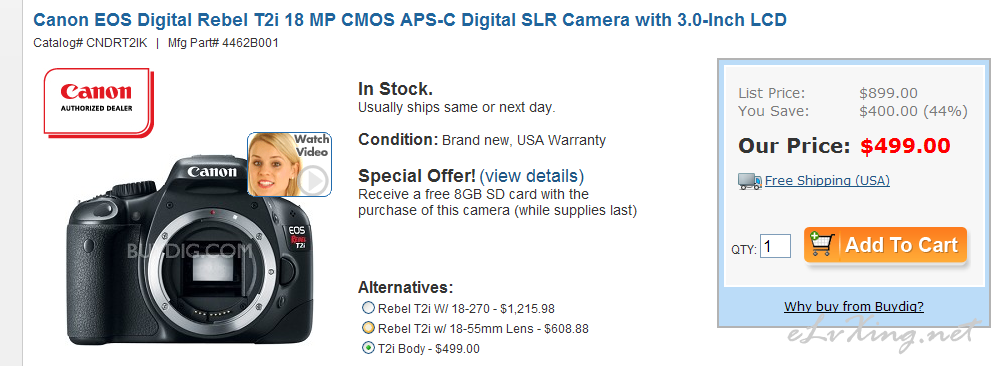Click the Canon EOS Rebel T2i product title
This screenshot has height=366, width=992.
(x=410, y=20)
